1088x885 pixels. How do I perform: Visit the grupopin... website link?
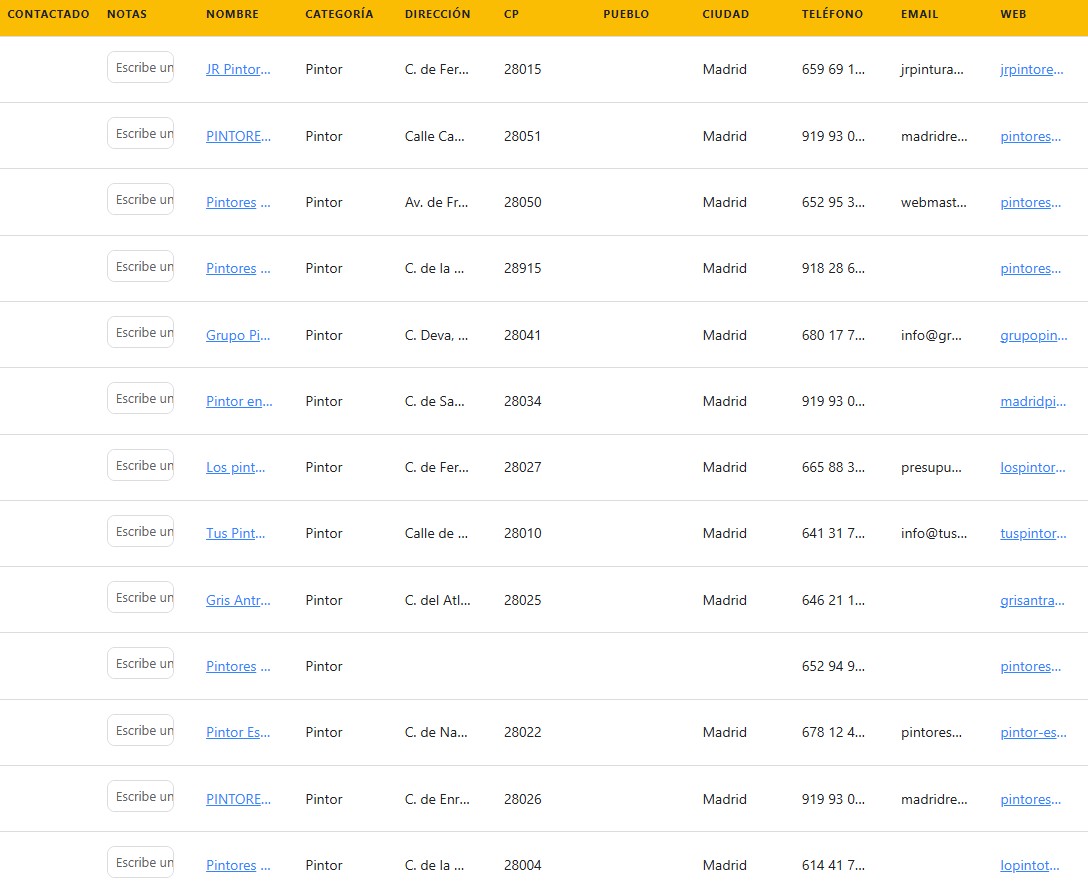(x=1033, y=335)
